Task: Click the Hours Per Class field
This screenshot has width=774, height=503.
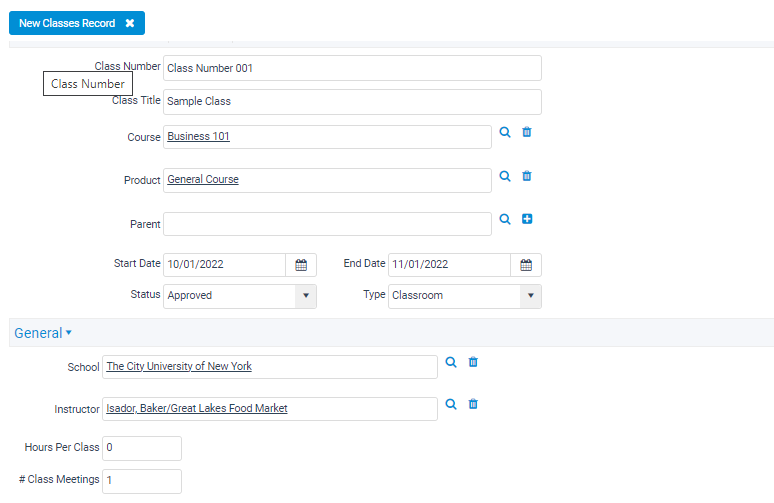Action: [x=142, y=448]
